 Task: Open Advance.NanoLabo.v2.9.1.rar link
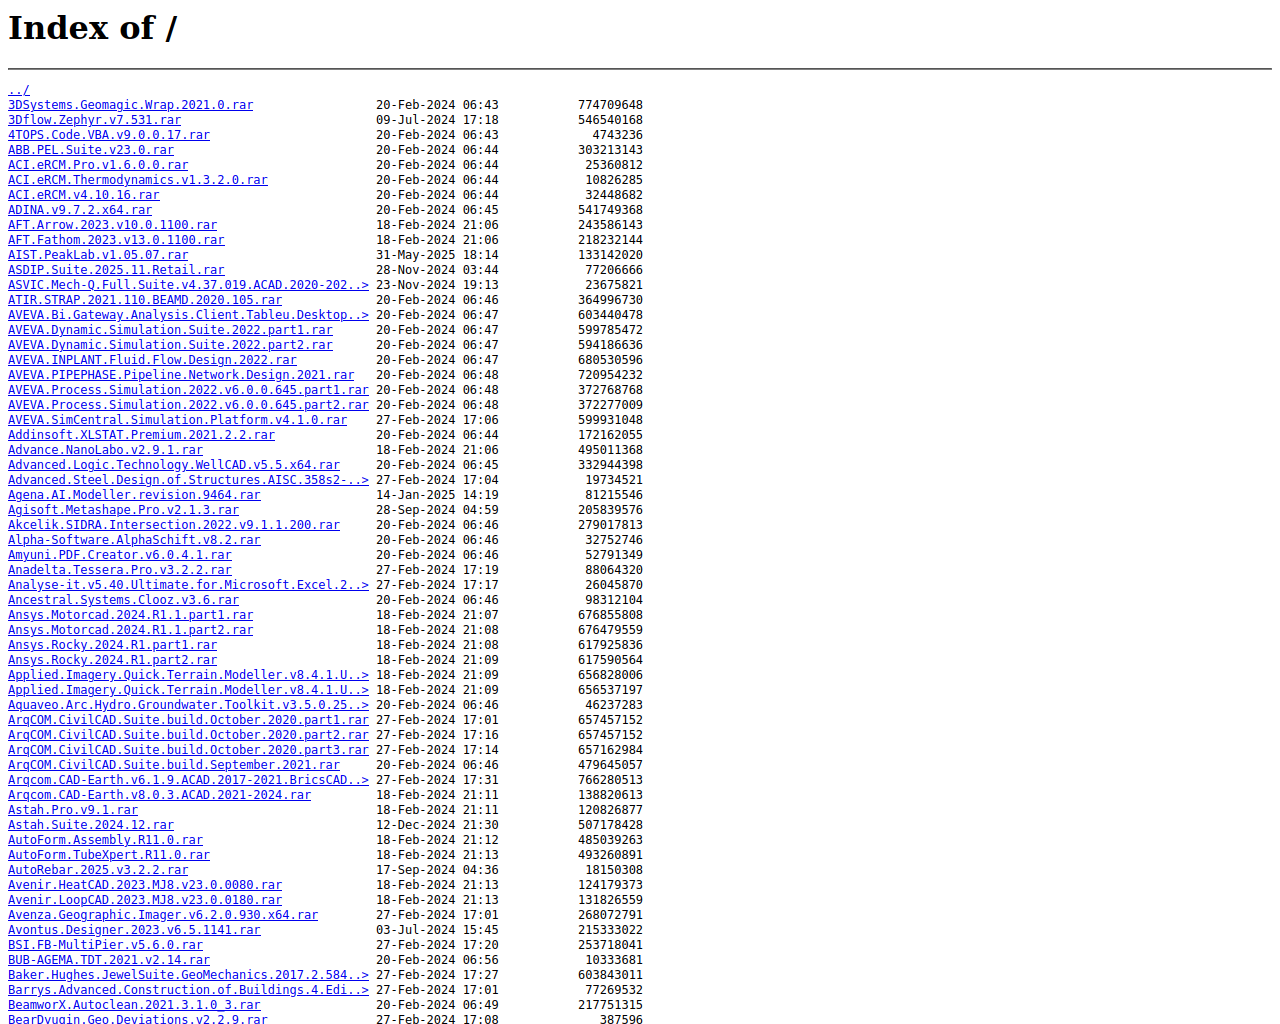[105, 450]
